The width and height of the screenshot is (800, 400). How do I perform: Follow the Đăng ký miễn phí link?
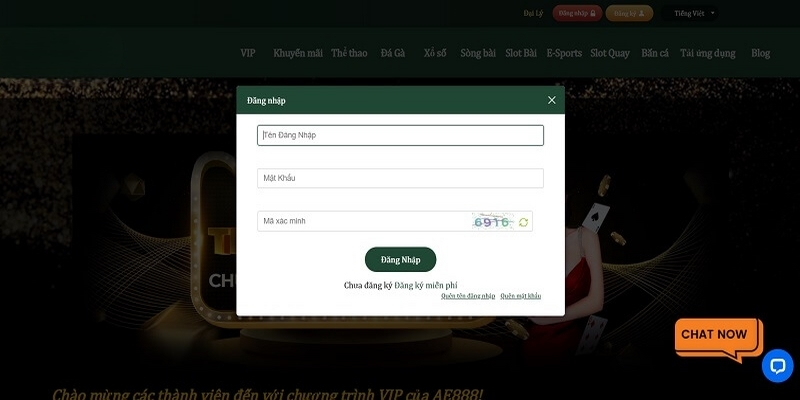(x=426, y=285)
